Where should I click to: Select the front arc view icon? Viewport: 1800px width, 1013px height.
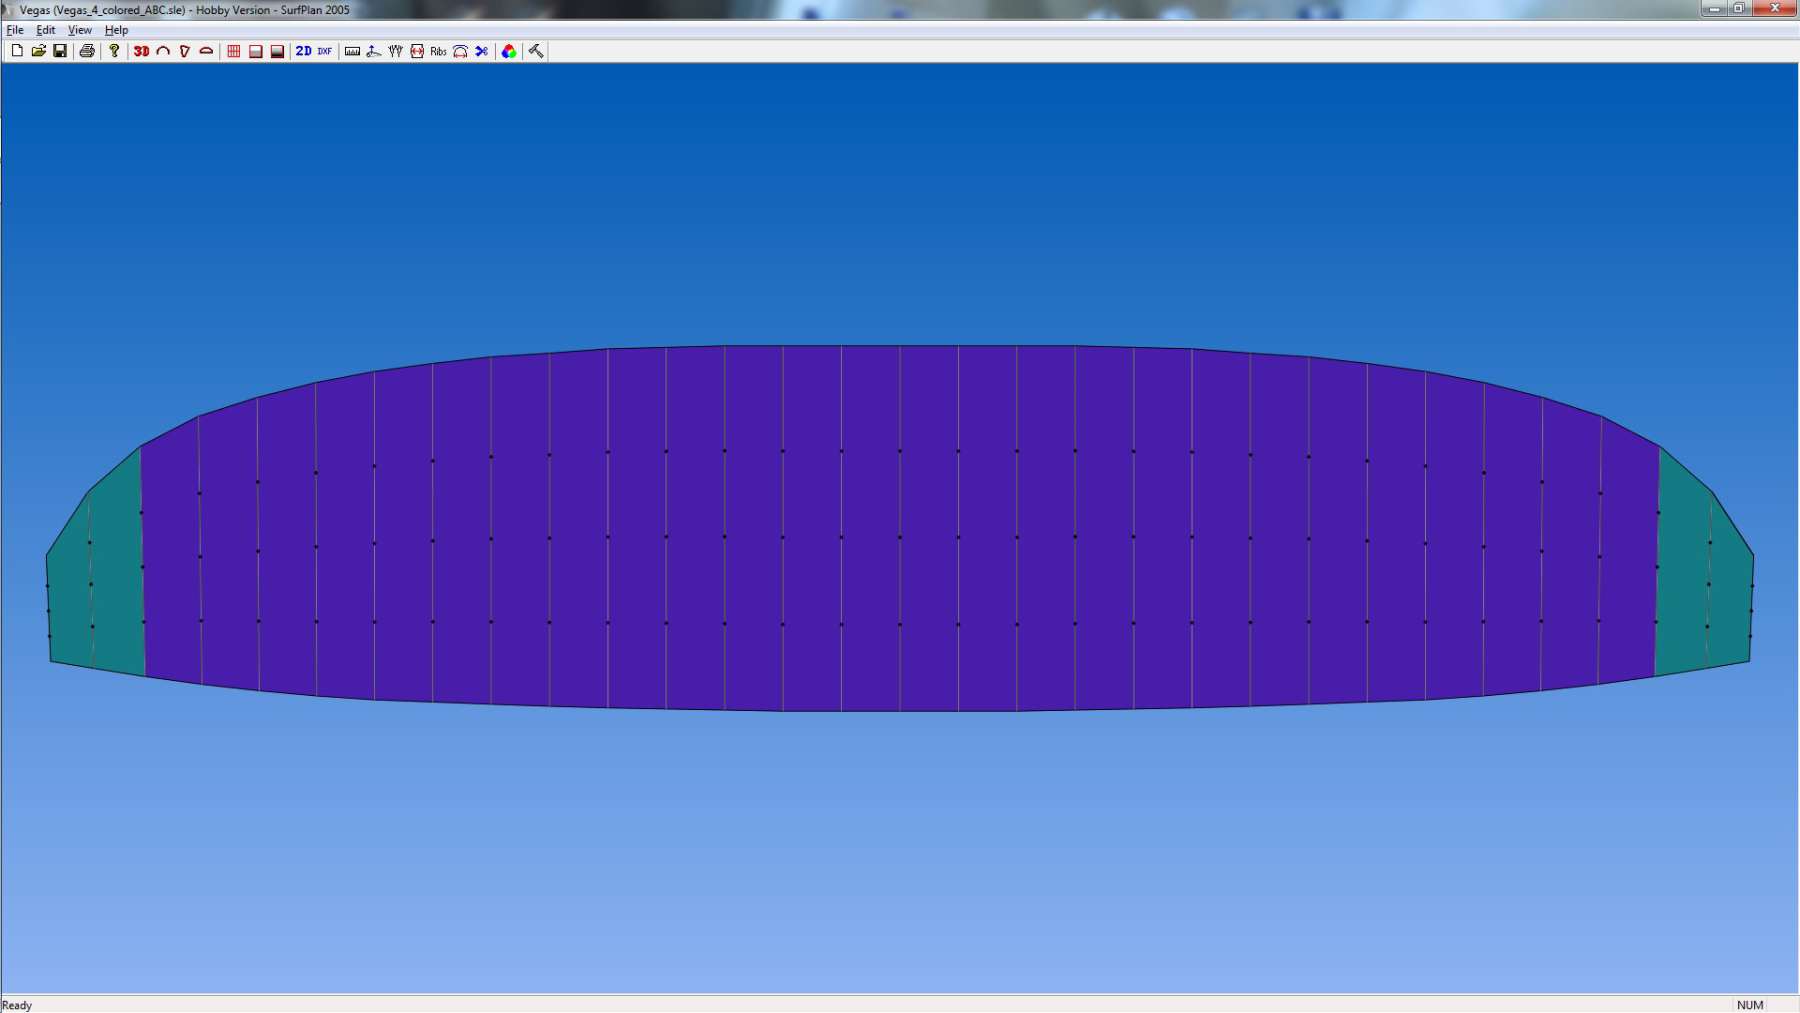(163, 51)
